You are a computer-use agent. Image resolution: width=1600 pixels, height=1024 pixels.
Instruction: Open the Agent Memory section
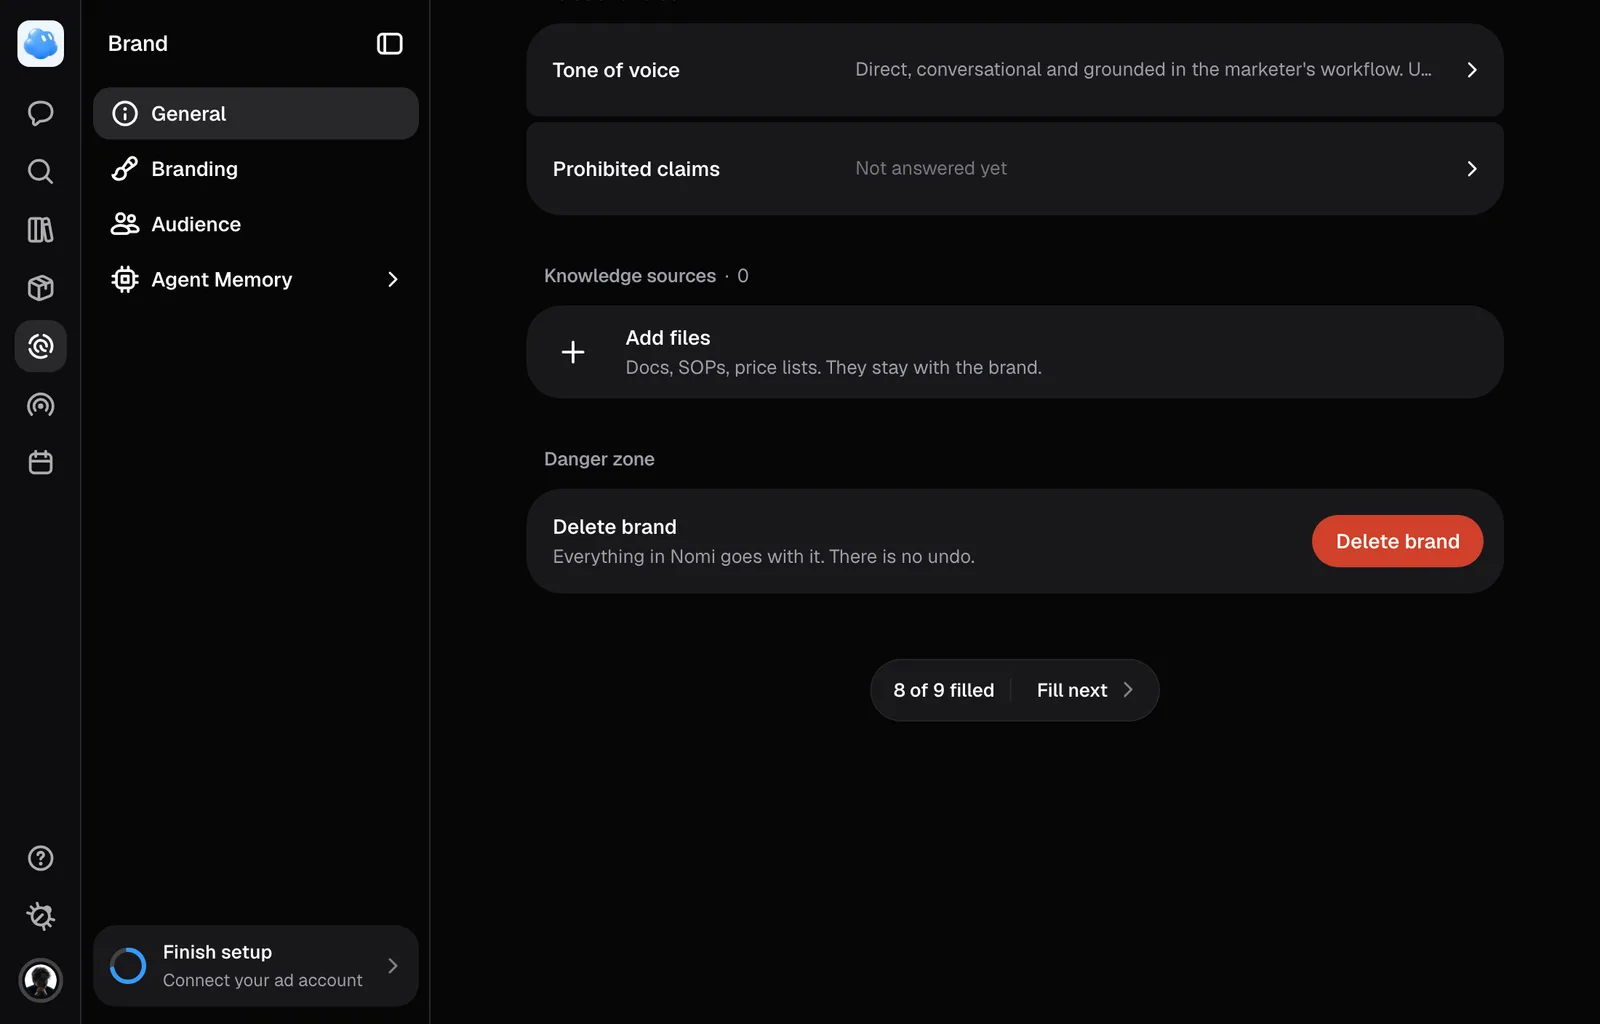(256, 280)
